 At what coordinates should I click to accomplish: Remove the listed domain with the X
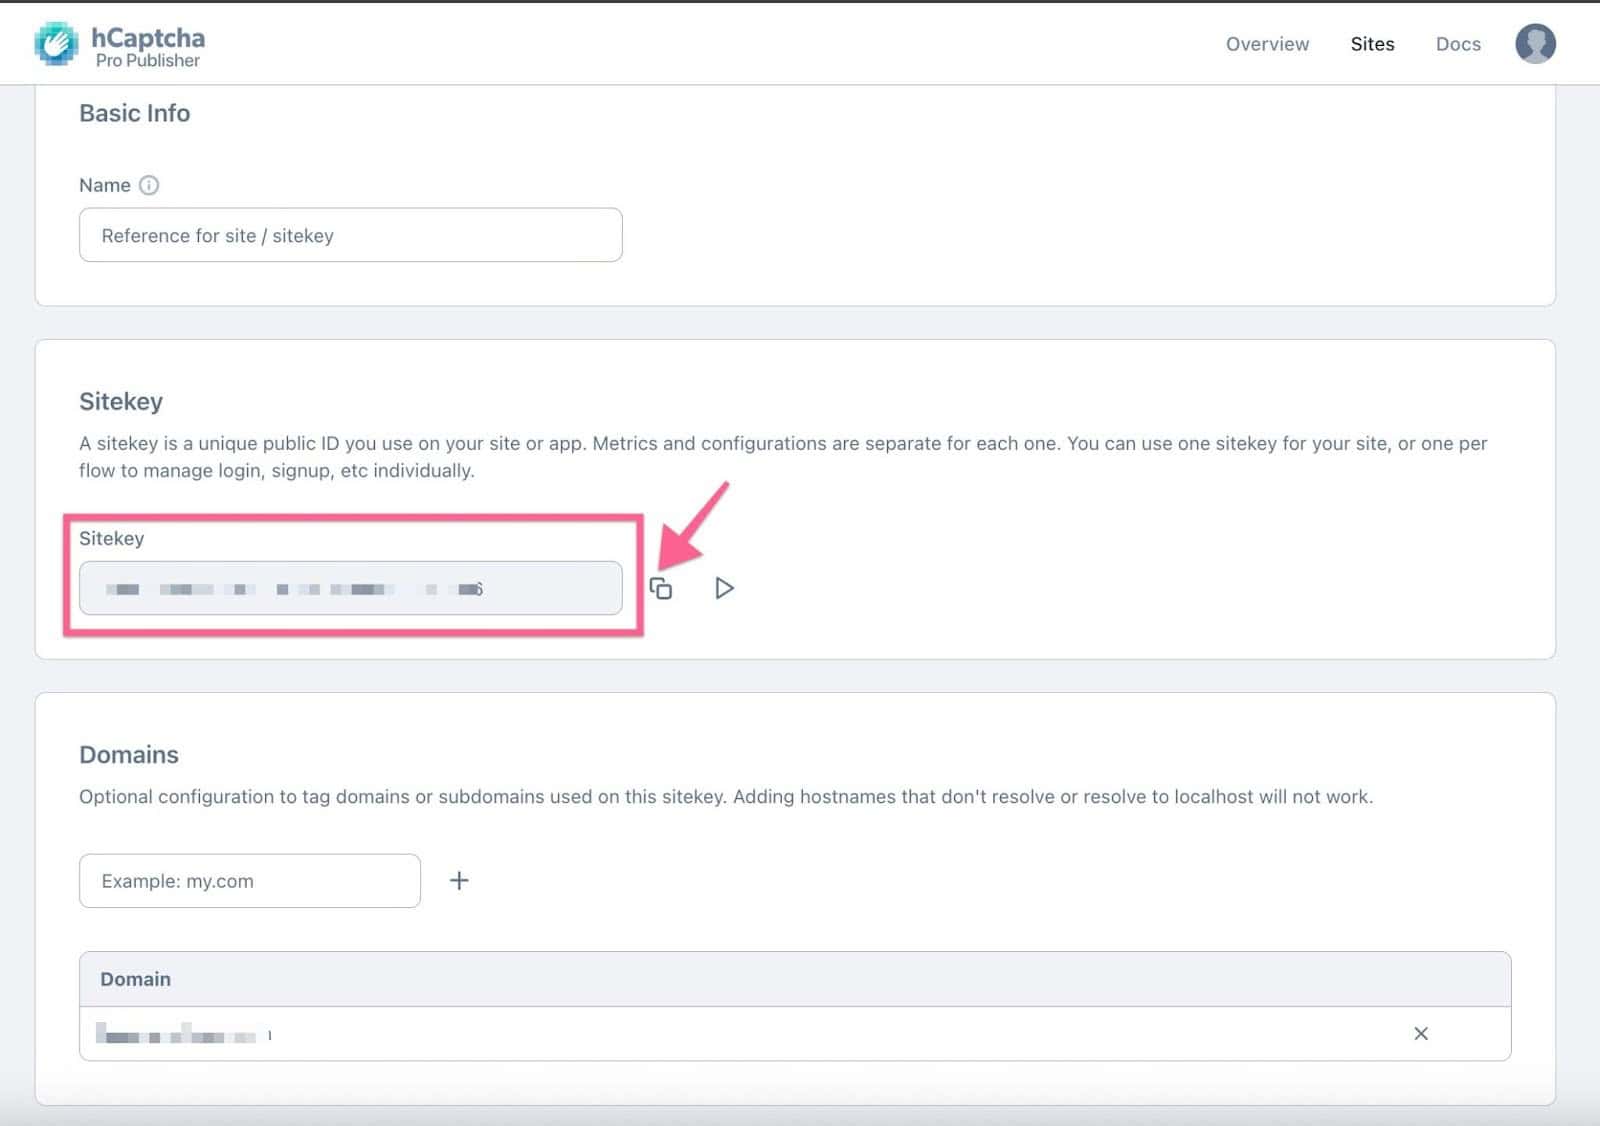pyautogui.click(x=1421, y=1033)
